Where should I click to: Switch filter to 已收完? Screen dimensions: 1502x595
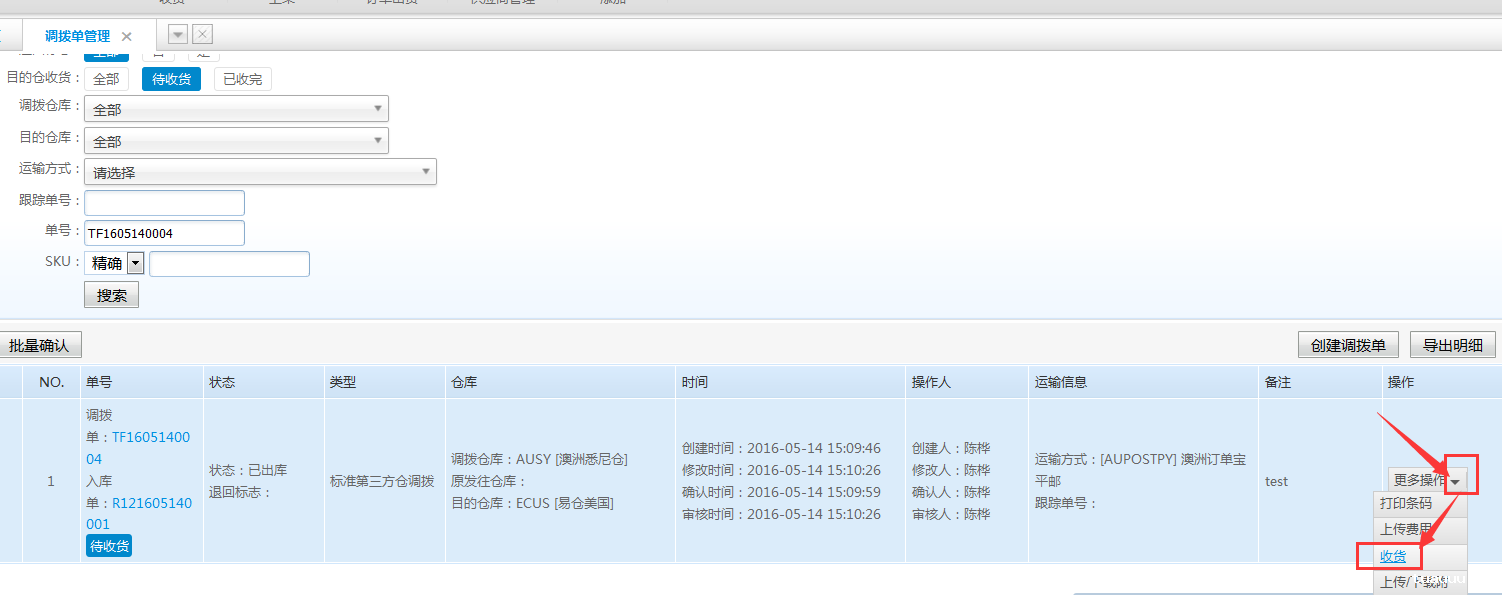(x=242, y=78)
